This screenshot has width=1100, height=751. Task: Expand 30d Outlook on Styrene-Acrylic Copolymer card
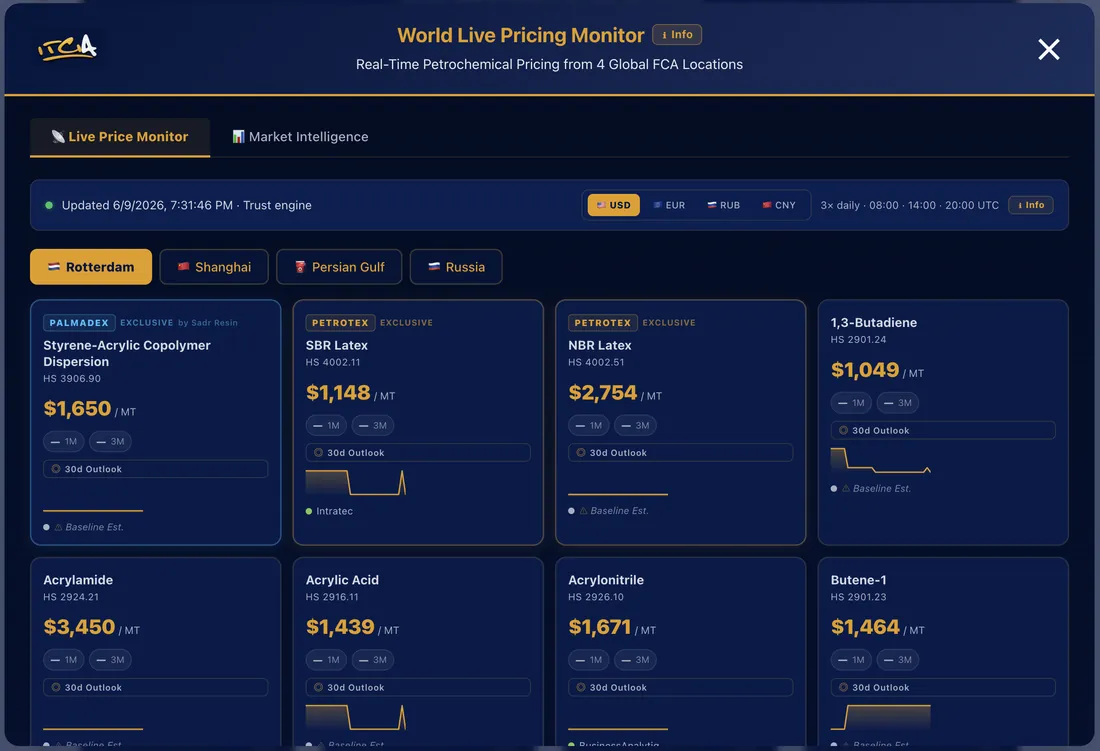coord(156,469)
